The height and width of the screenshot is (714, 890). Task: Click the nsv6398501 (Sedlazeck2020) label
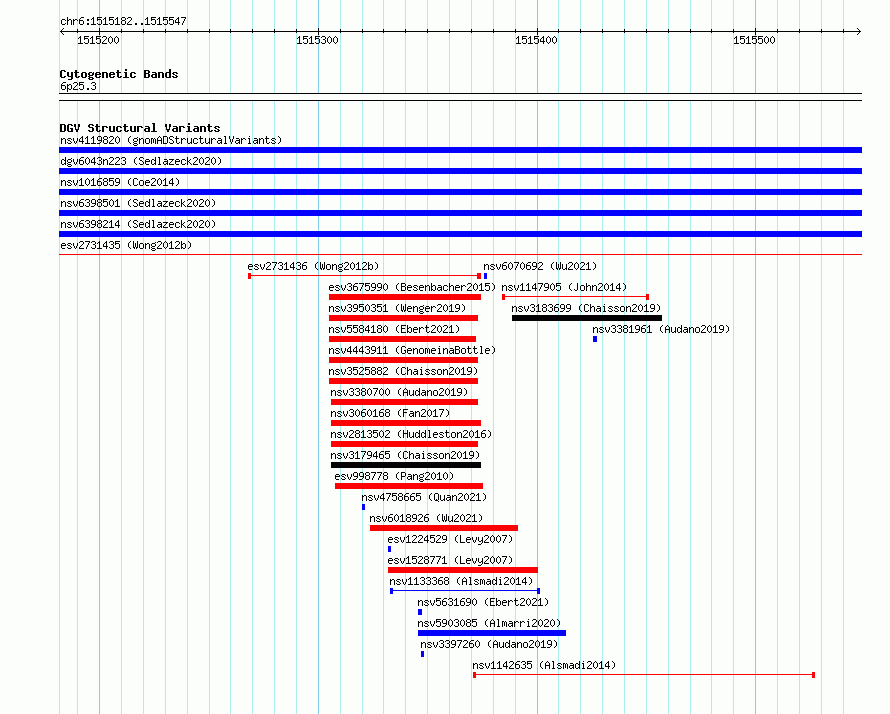(x=138, y=203)
